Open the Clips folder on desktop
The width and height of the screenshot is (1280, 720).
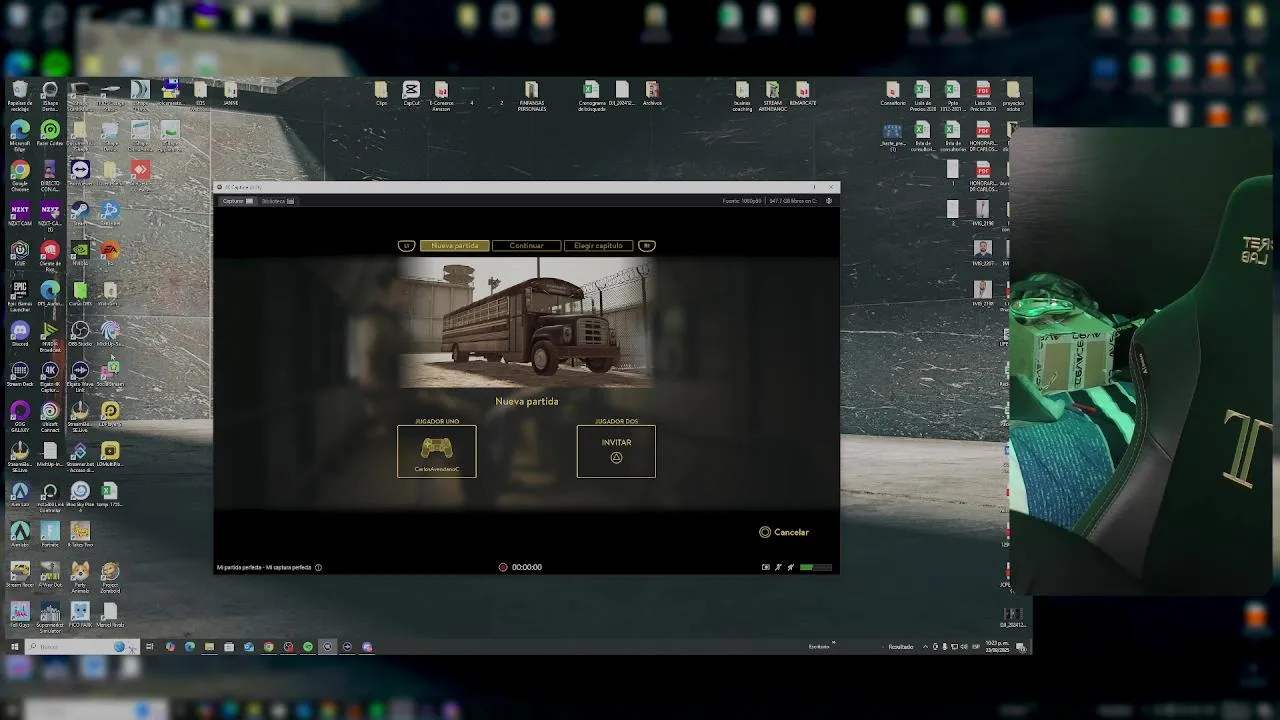[x=381, y=95]
